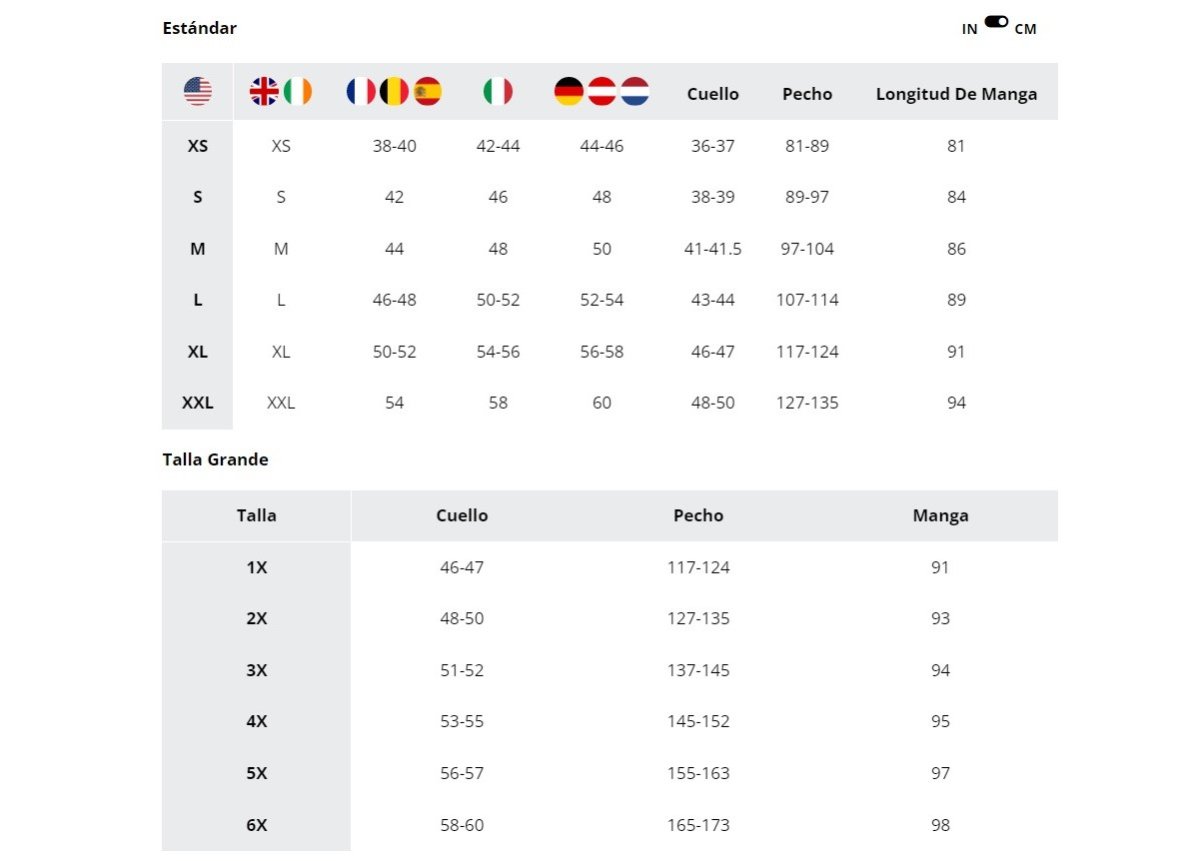Click the Spain flag icon

coord(428,92)
